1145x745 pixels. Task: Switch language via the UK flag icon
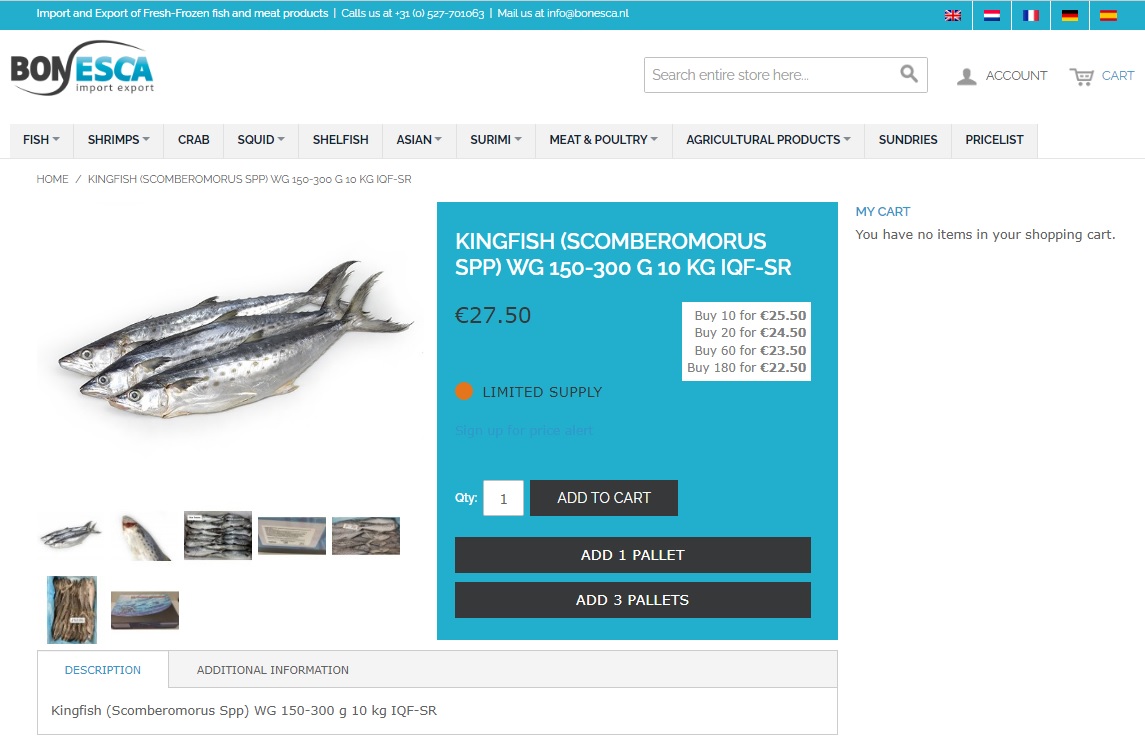[952, 15]
